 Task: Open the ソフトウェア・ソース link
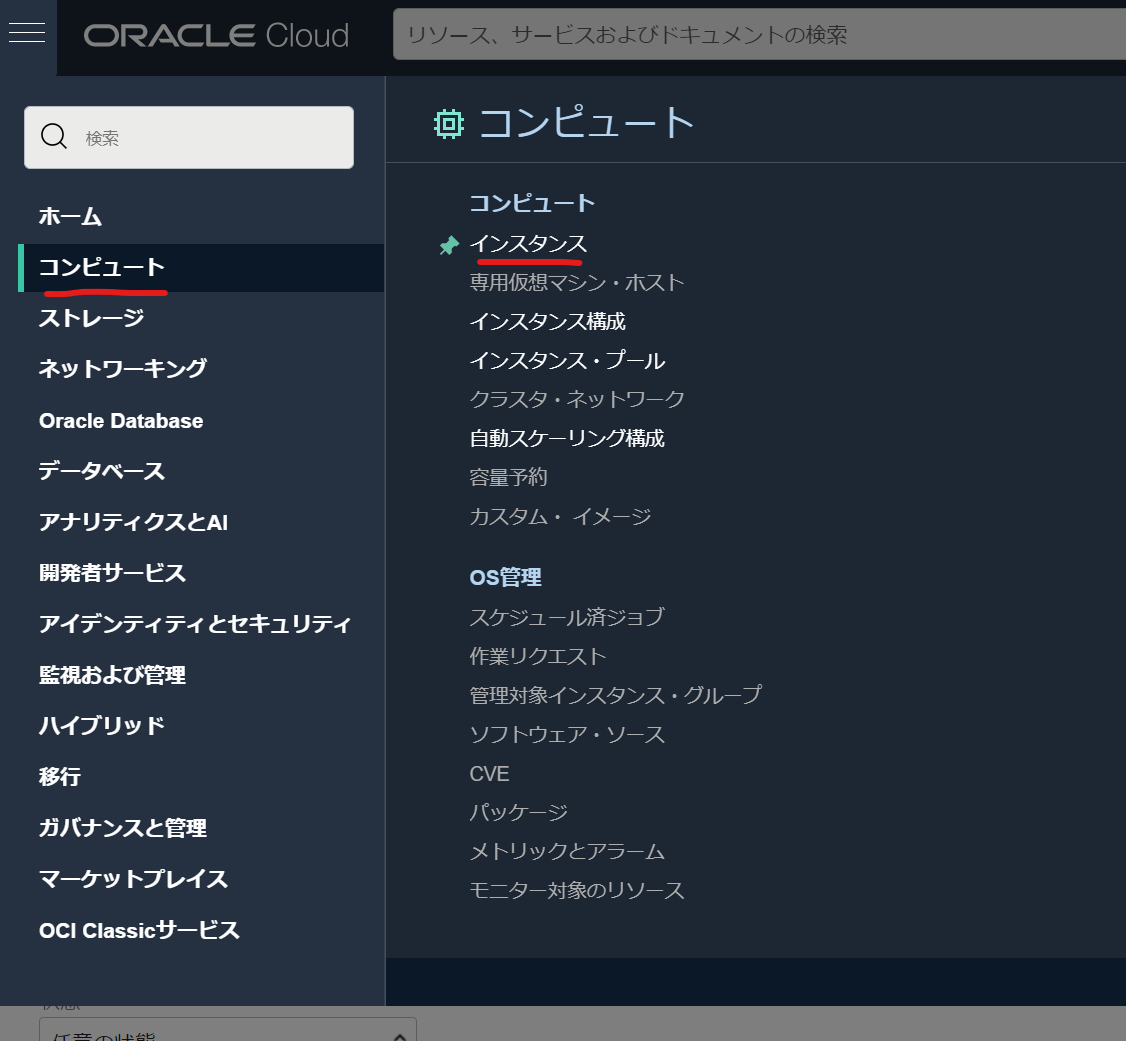pos(567,734)
